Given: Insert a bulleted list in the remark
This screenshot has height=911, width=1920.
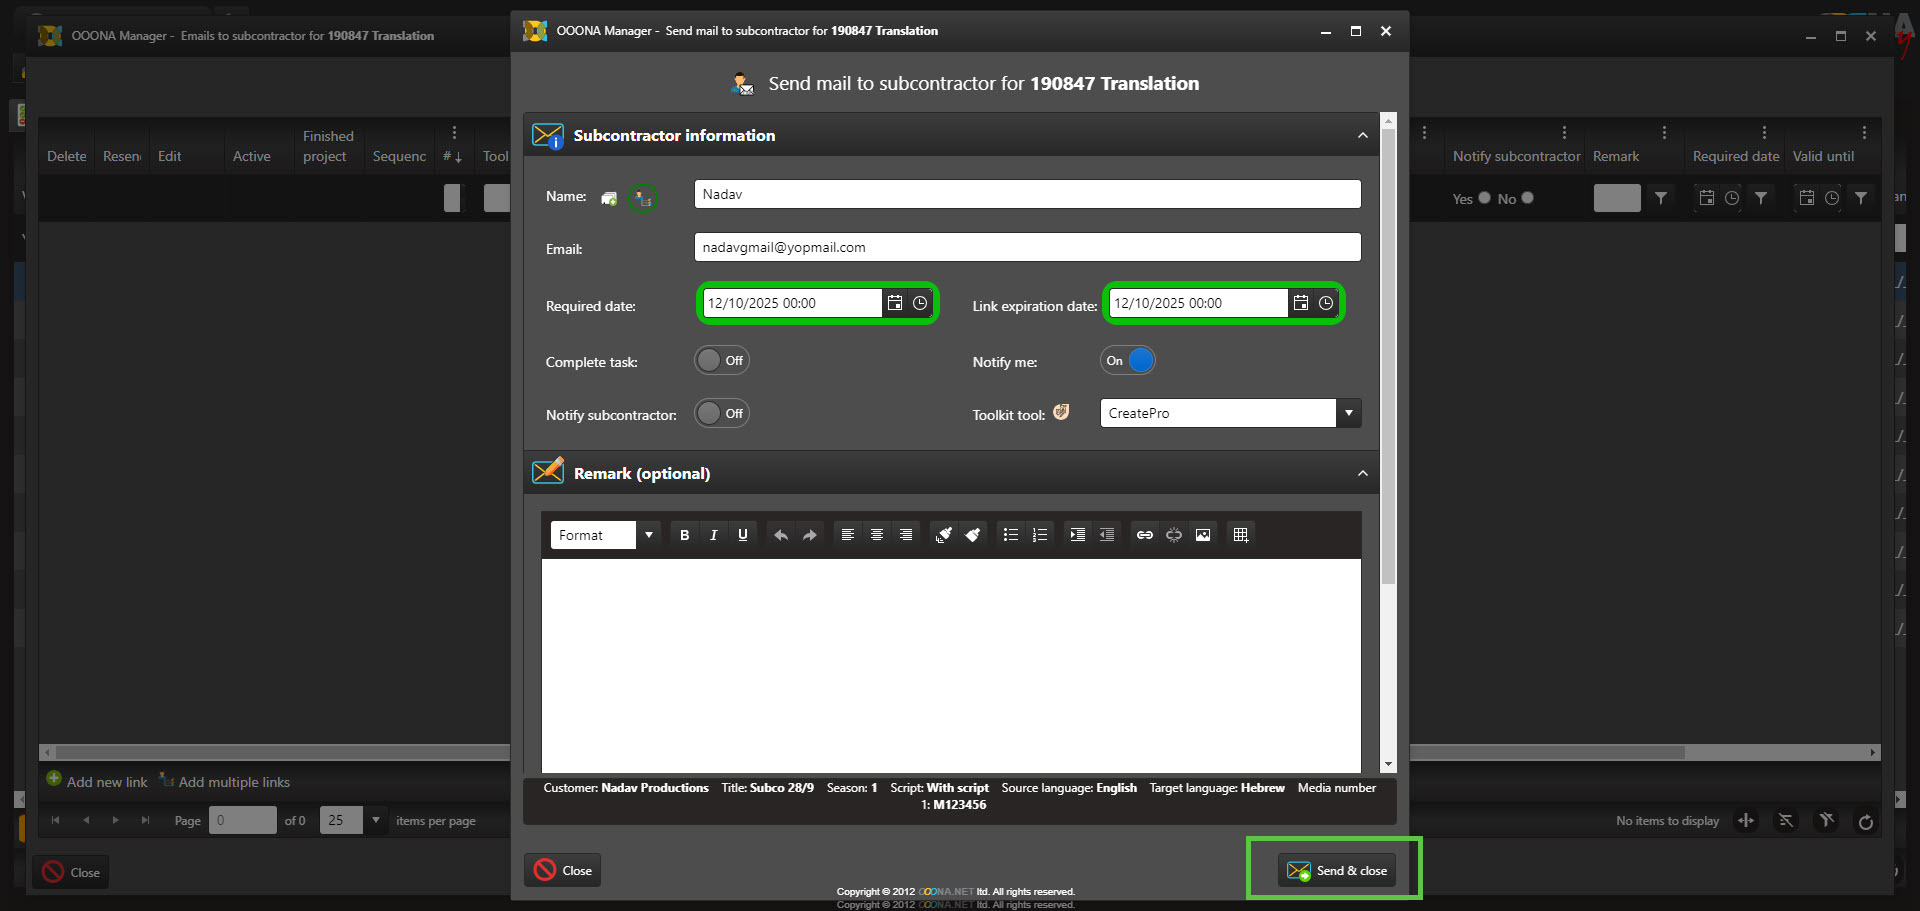Looking at the screenshot, I should point(1010,535).
